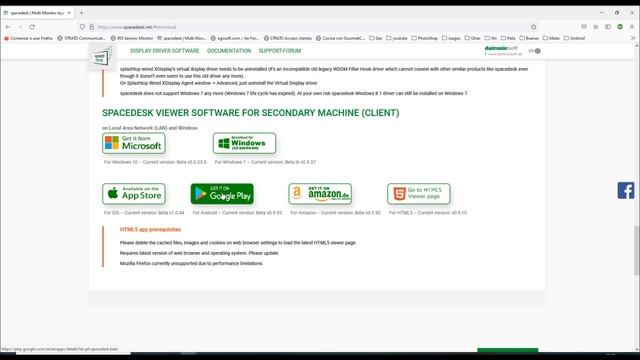Expand the Android bookmark folder
The width and height of the screenshot is (640, 360).
click(x=574, y=38)
